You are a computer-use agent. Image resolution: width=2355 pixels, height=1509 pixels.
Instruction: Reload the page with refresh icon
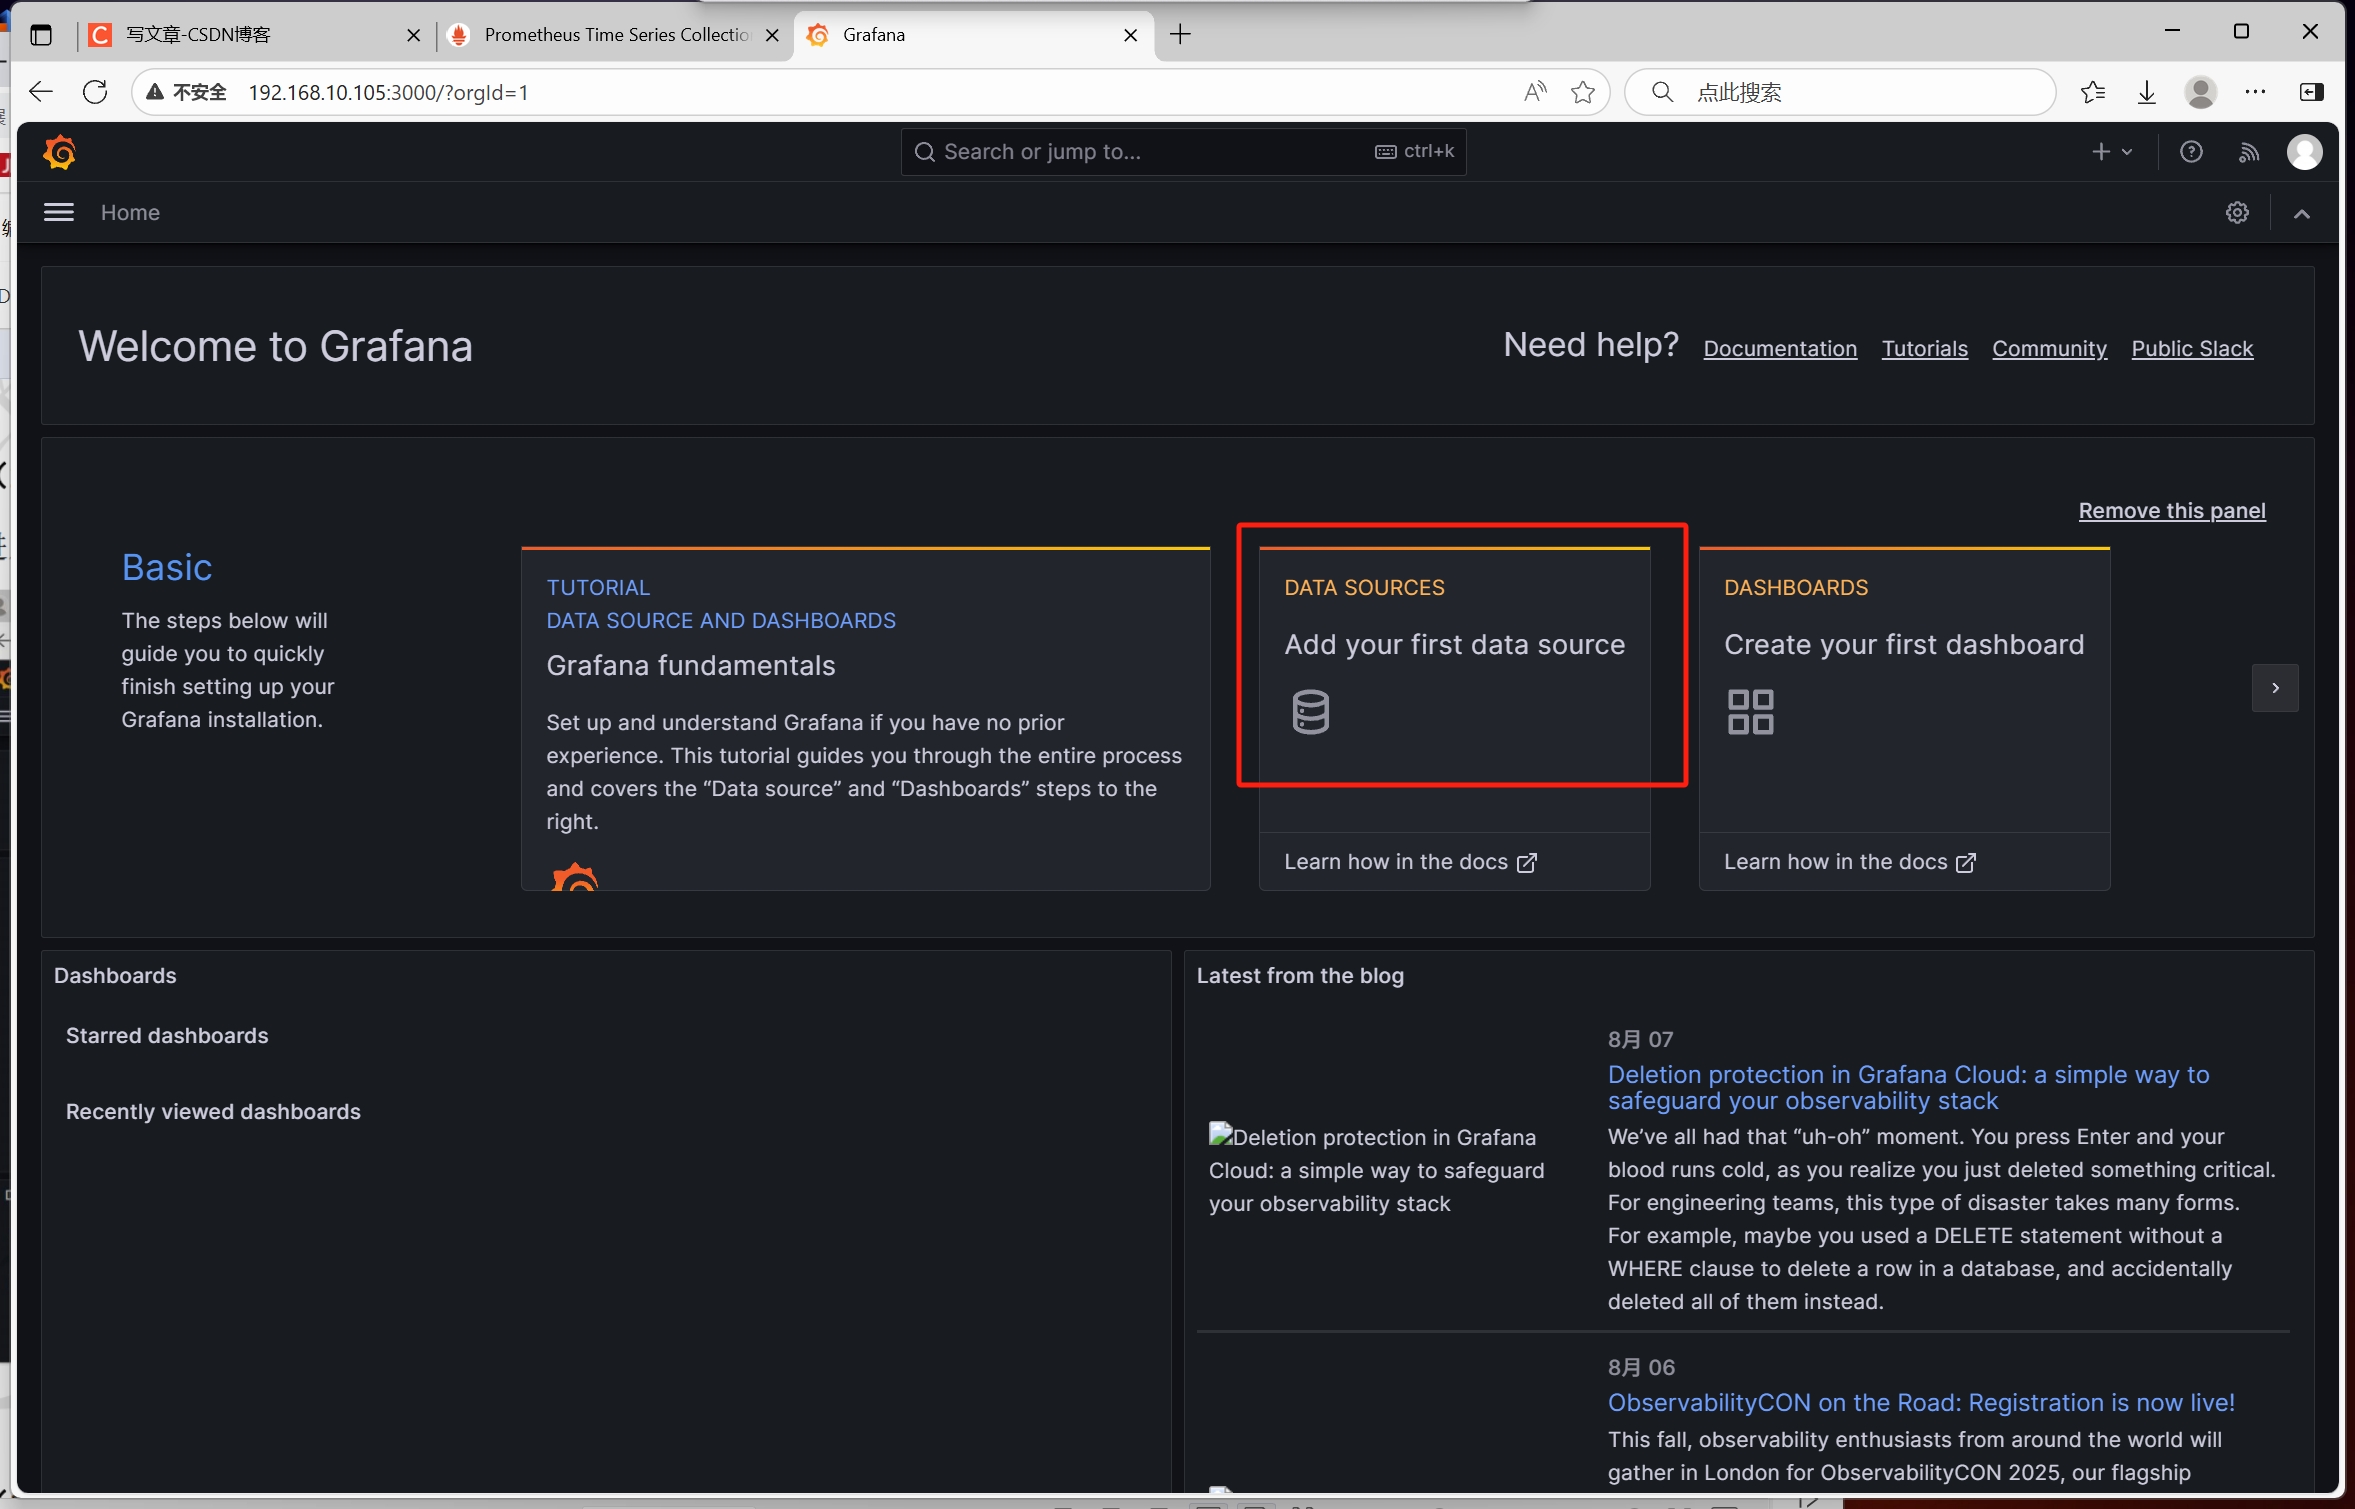95,92
